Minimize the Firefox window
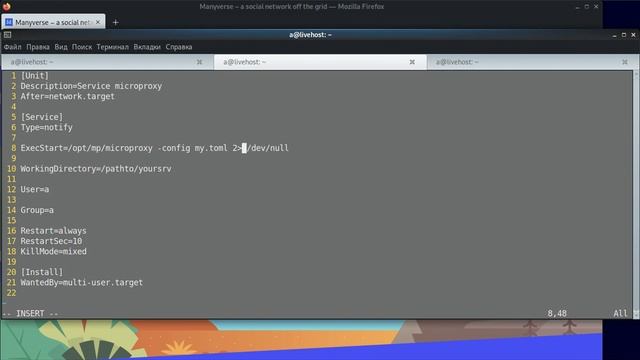 coord(577,7)
